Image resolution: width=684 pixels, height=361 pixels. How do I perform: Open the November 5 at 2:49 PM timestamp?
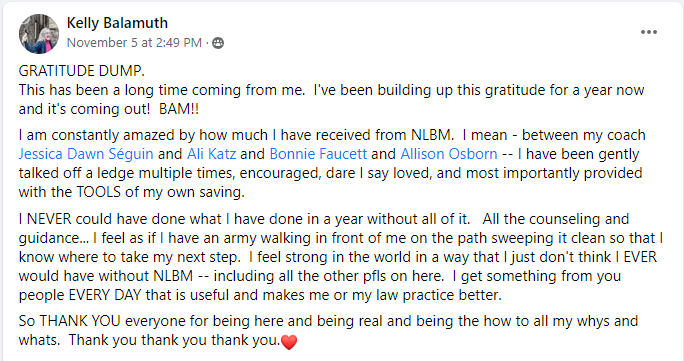pyautogui.click(x=134, y=43)
